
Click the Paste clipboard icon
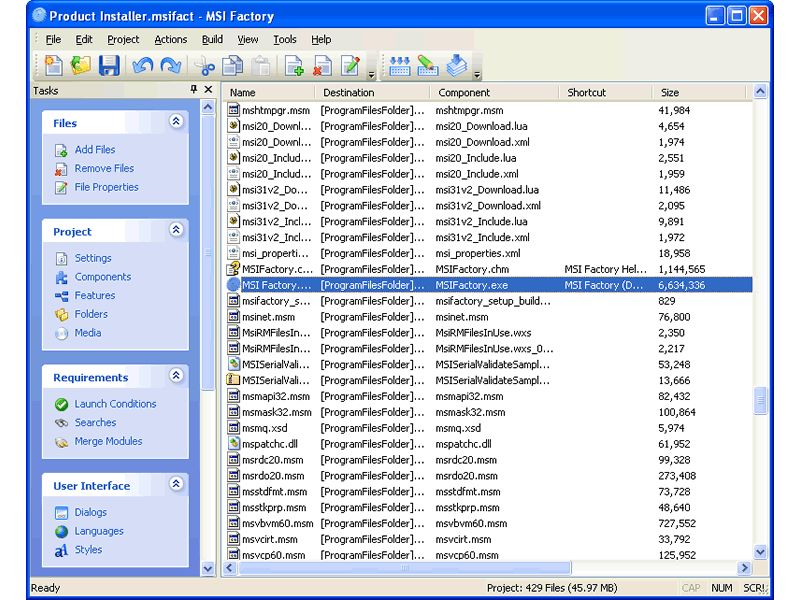pyautogui.click(x=262, y=66)
